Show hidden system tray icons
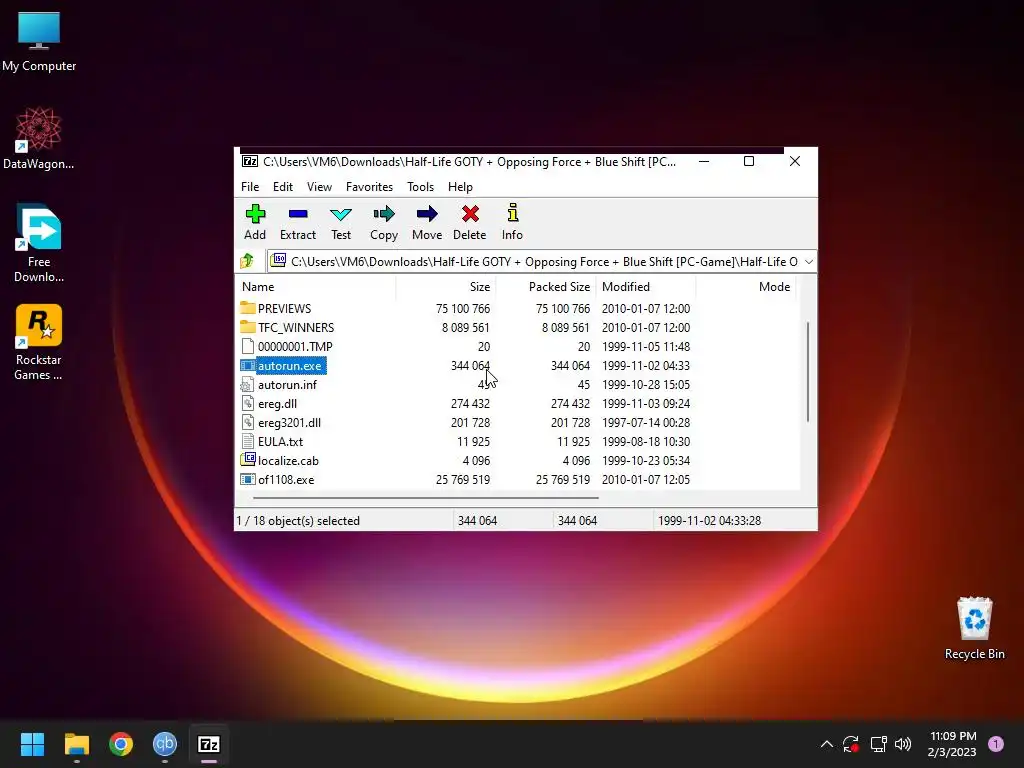1024x768 pixels. [826, 744]
